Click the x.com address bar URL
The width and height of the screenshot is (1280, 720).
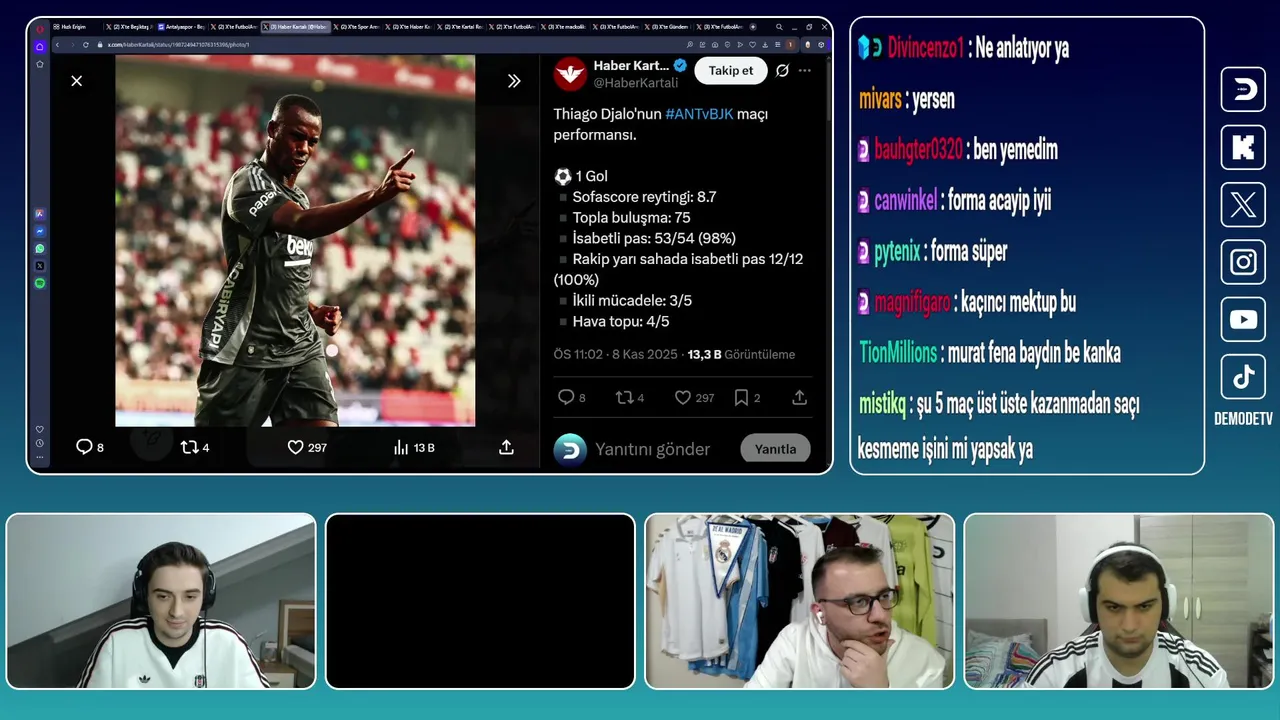pos(178,45)
